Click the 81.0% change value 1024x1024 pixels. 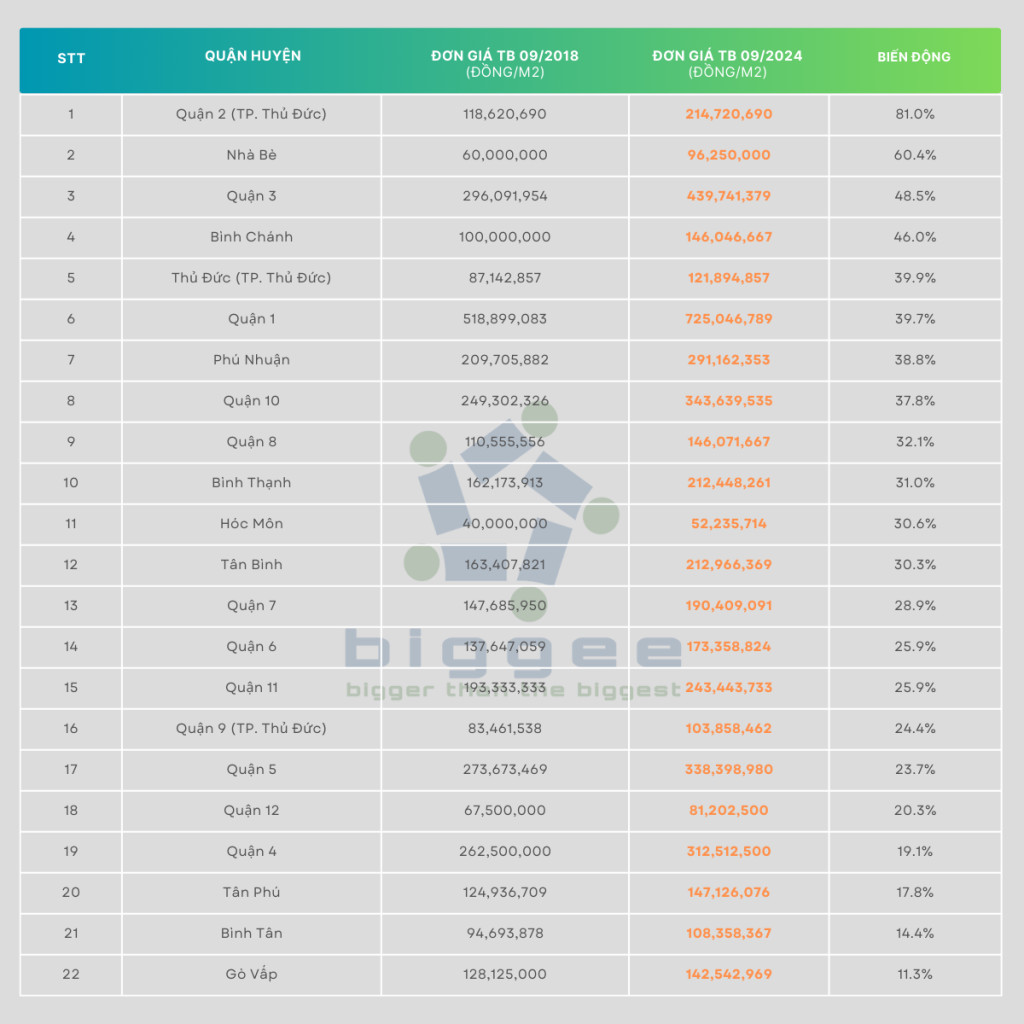click(915, 114)
